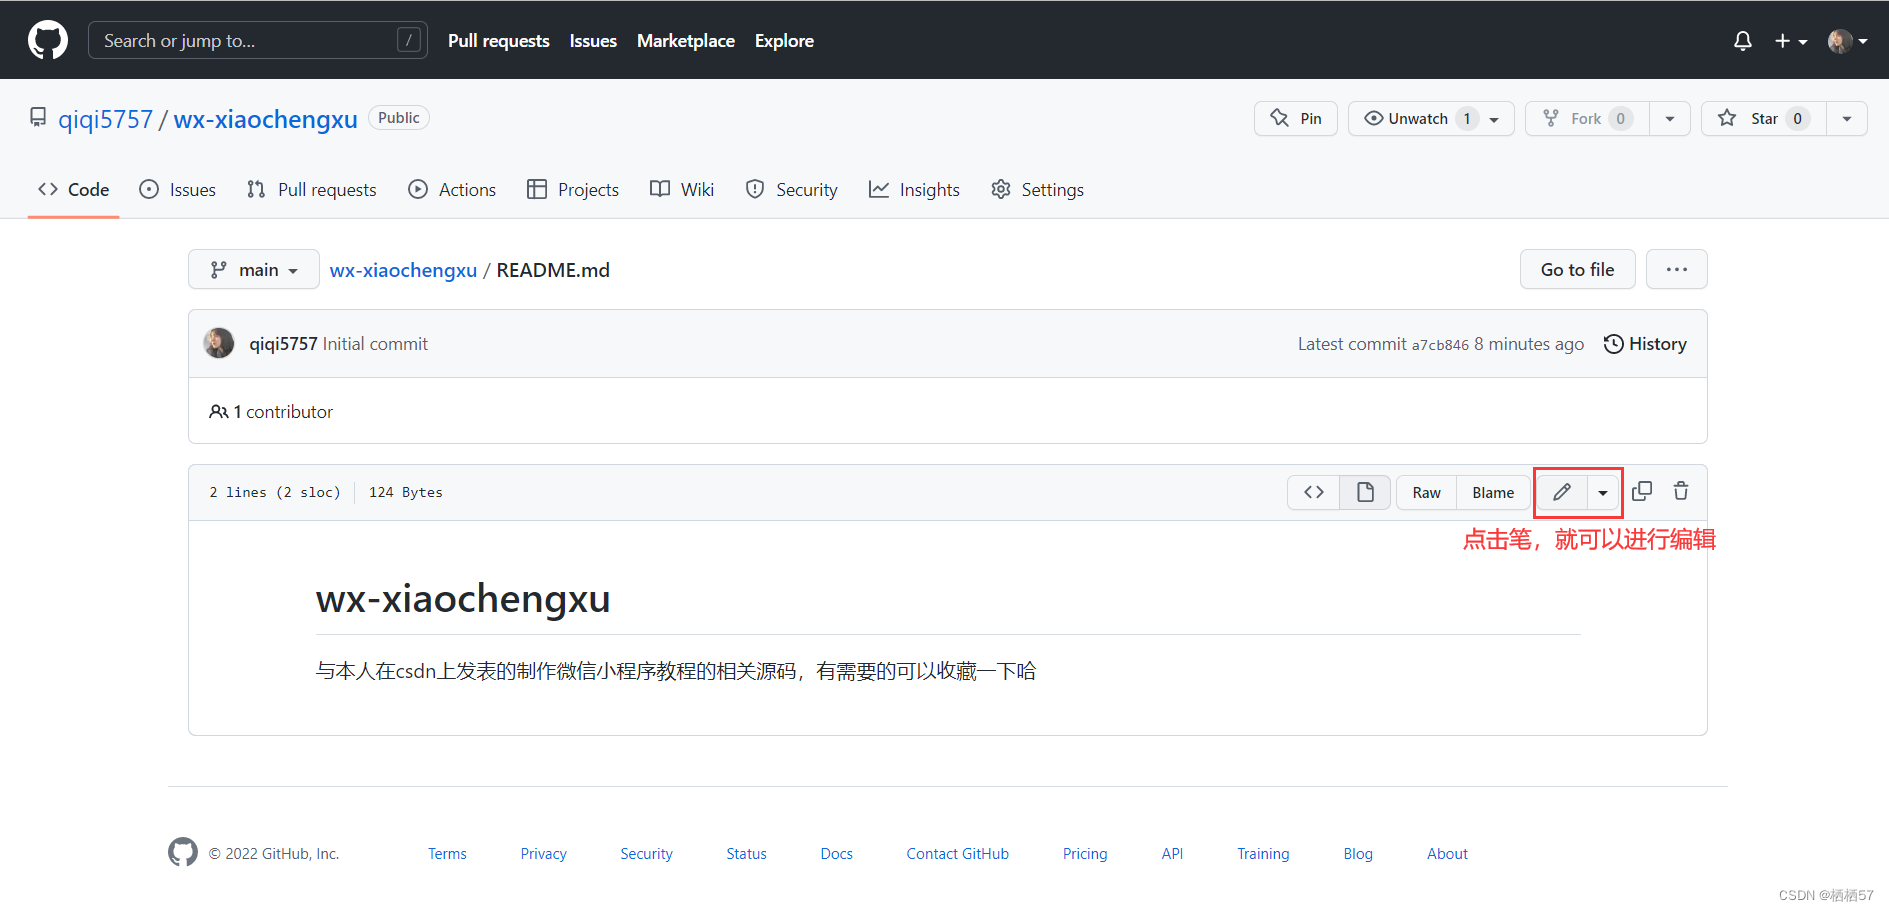
Task: Open API footer link
Action: point(1172,853)
